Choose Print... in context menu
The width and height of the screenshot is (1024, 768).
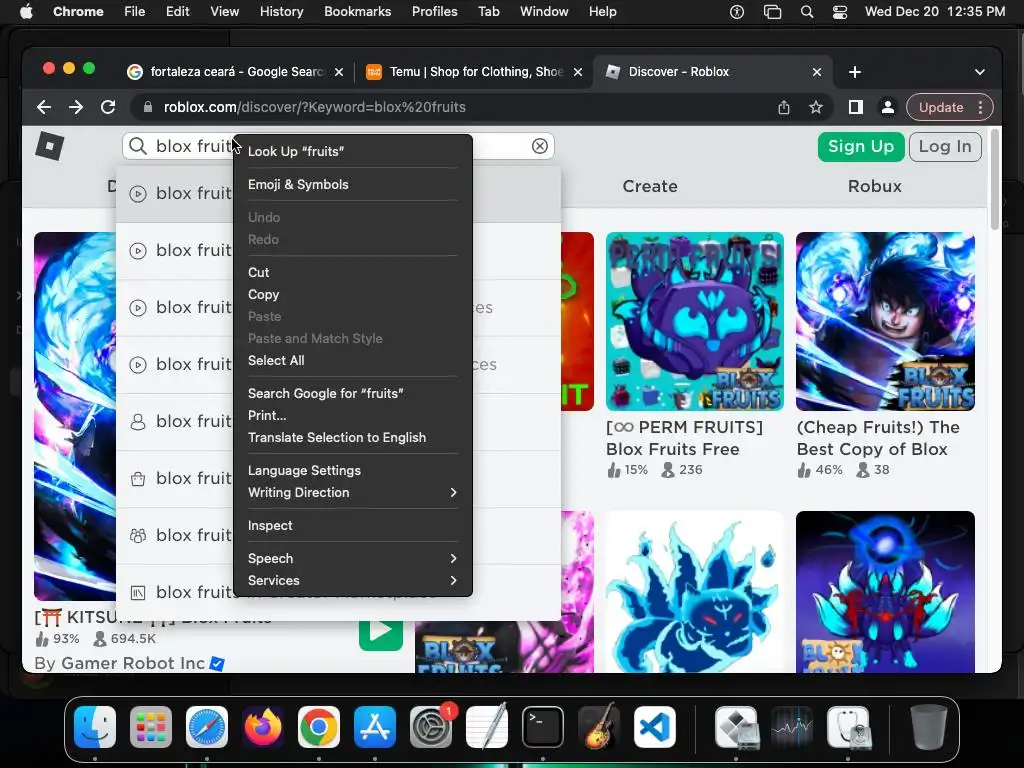(353, 415)
